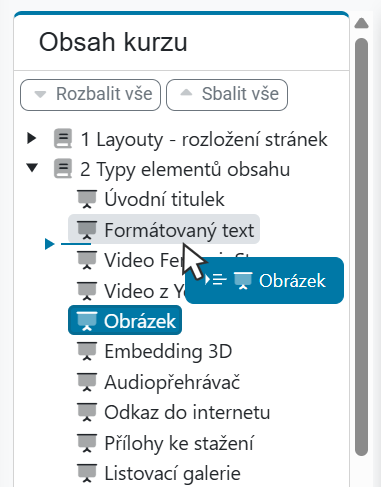
Task: Click the Obsah kurzu heading
Action: pyautogui.click(x=113, y=42)
